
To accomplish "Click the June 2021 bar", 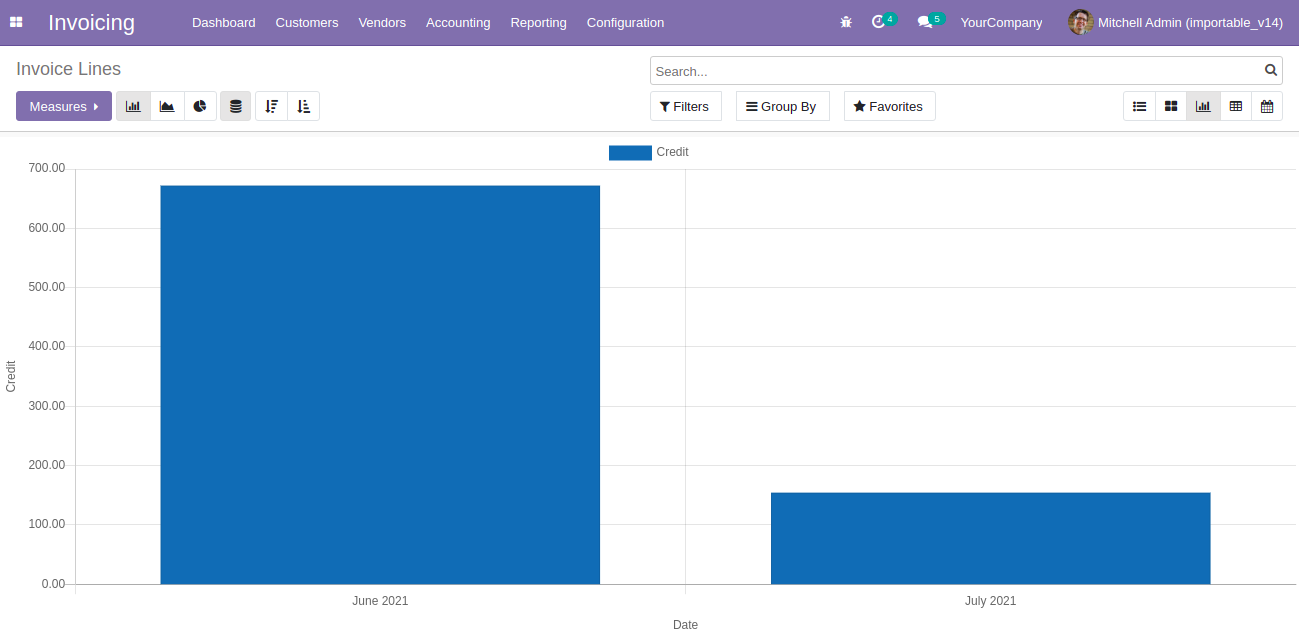I will (380, 384).
